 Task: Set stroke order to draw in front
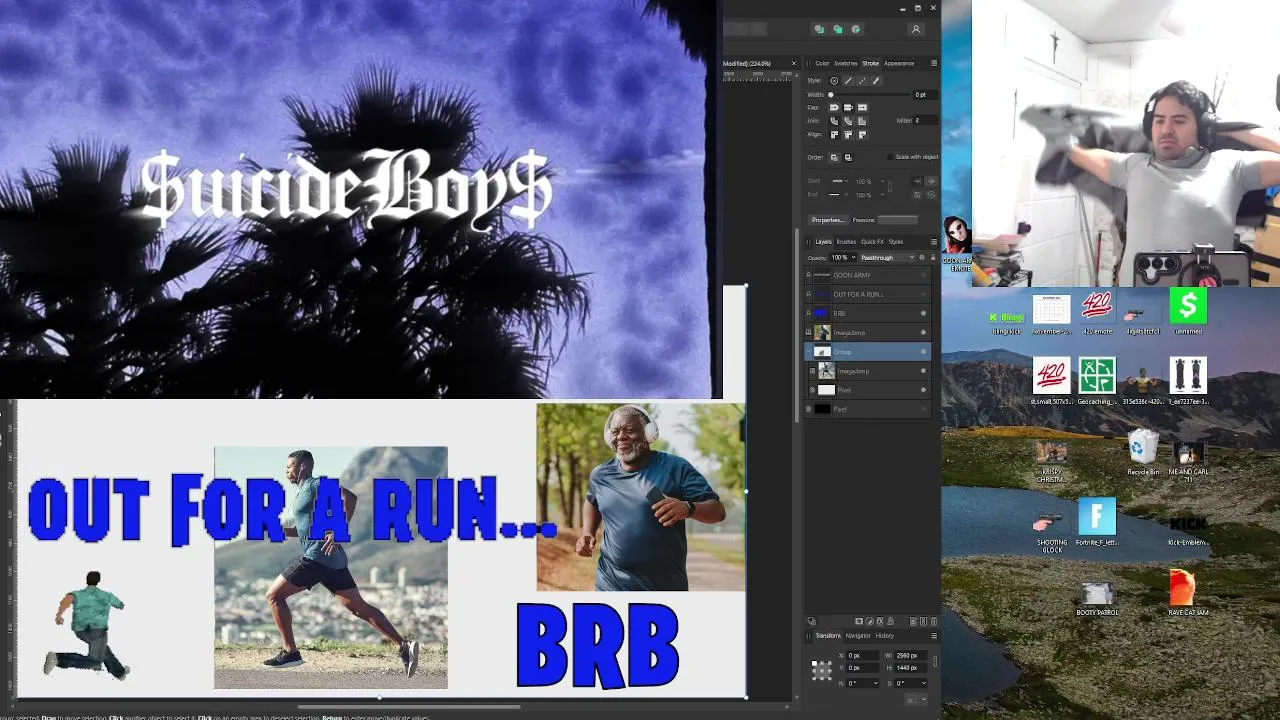848,157
